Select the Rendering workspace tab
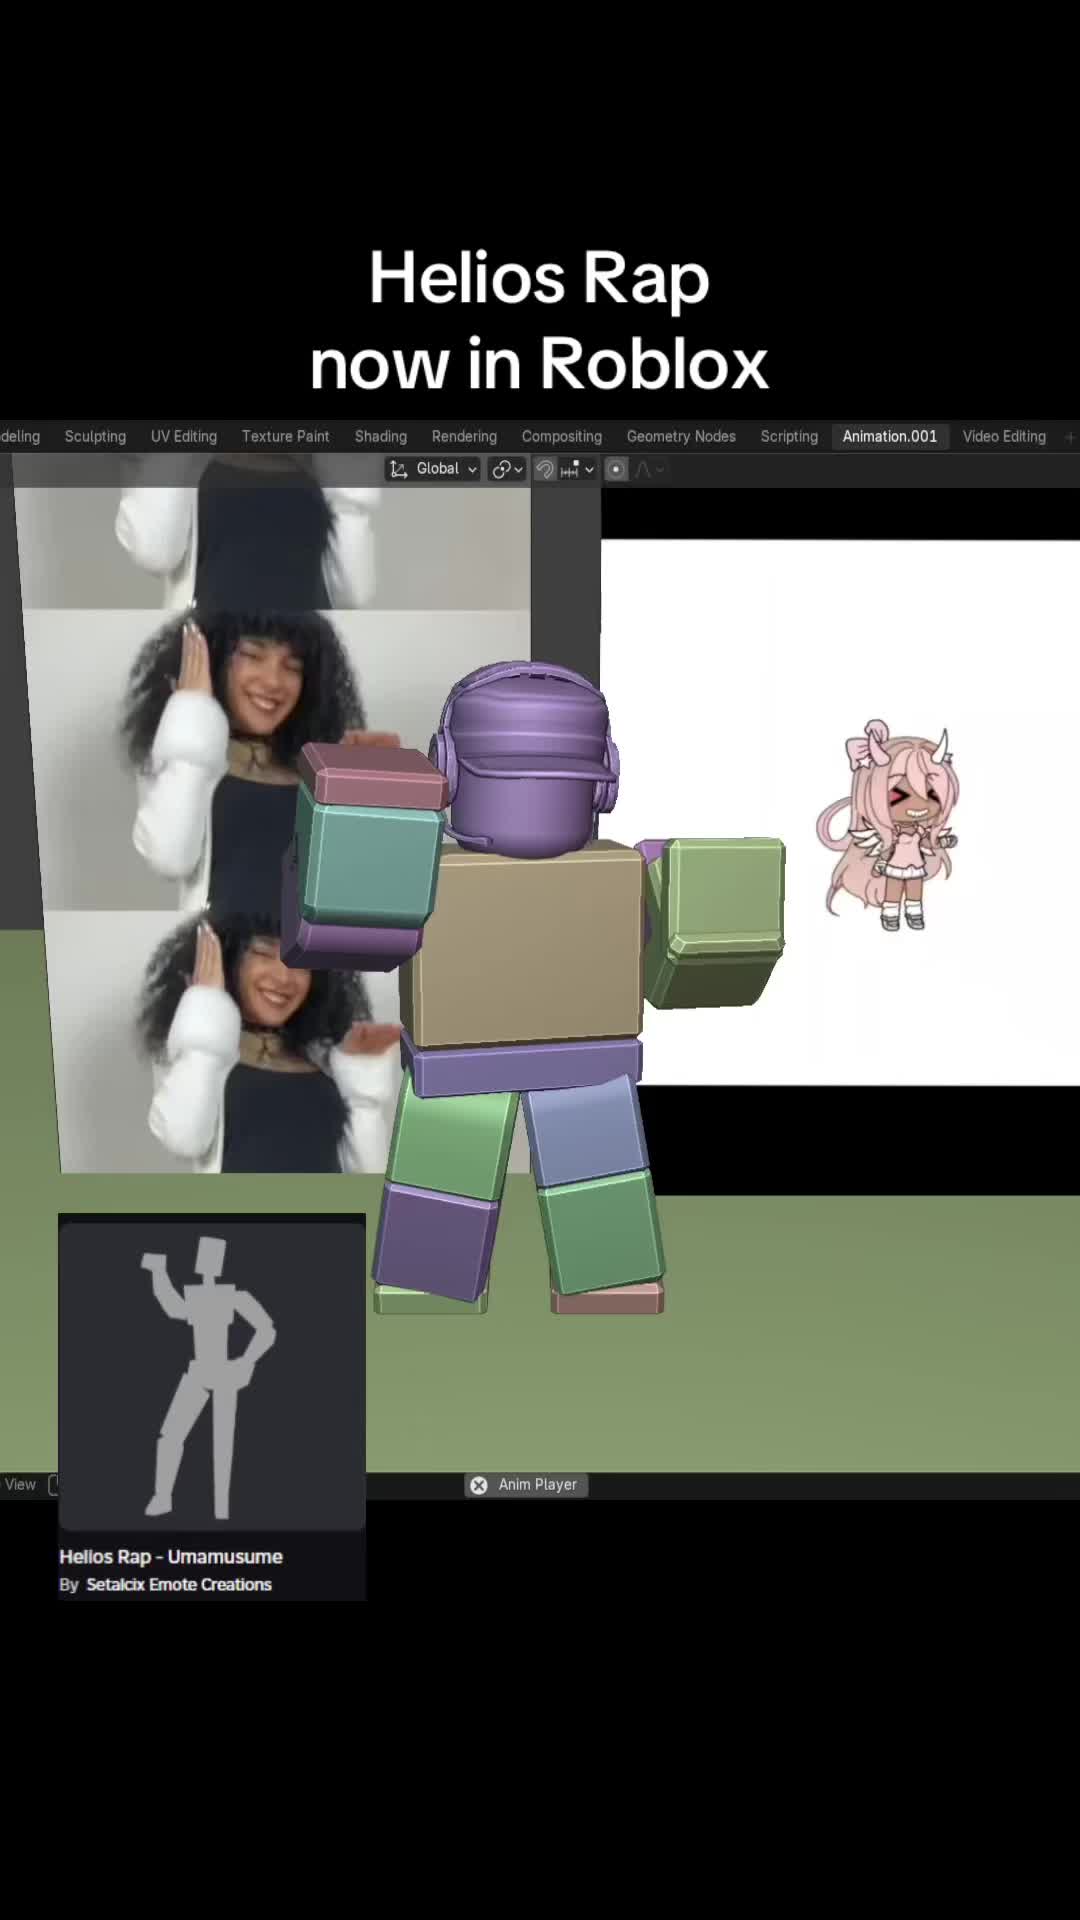Image resolution: width=1080 pixels, height=1920 pixels. (464, 436)
